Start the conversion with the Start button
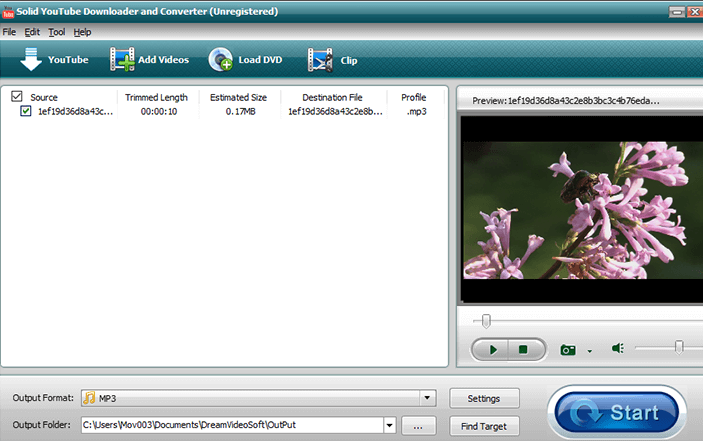 coord(616,412)
